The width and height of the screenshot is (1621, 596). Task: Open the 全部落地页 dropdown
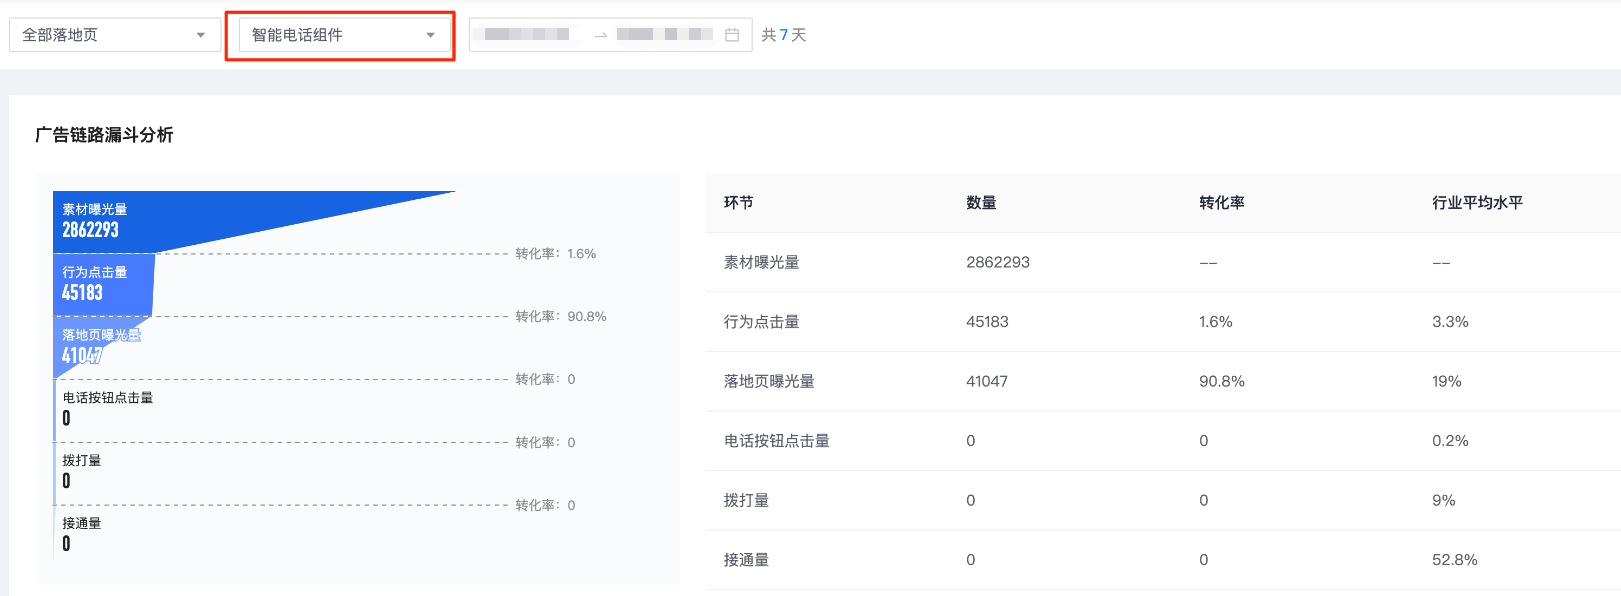coord(115,35)
